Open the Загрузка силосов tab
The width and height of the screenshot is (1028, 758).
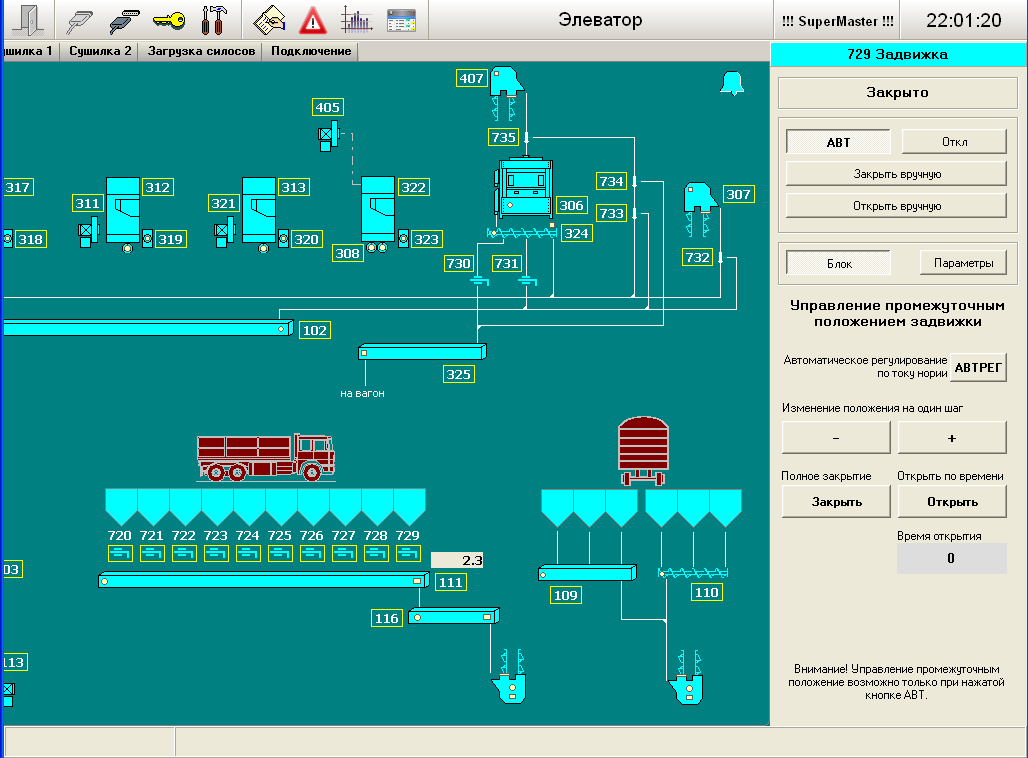(x=201, y=51)
